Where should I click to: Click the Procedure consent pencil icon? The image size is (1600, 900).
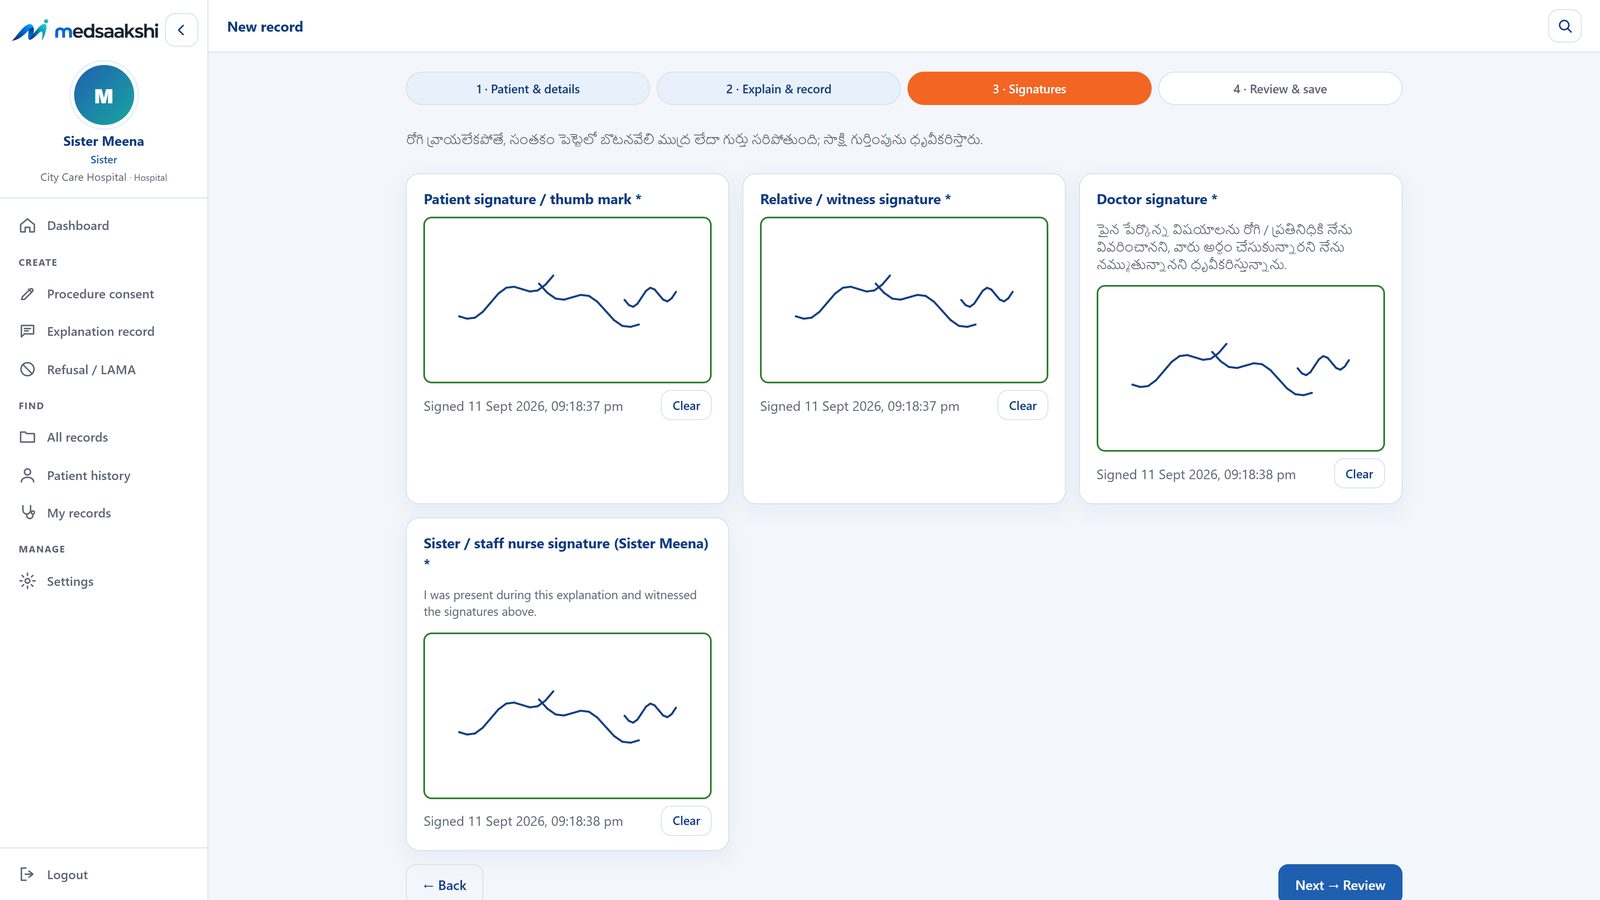coord(28,294)
